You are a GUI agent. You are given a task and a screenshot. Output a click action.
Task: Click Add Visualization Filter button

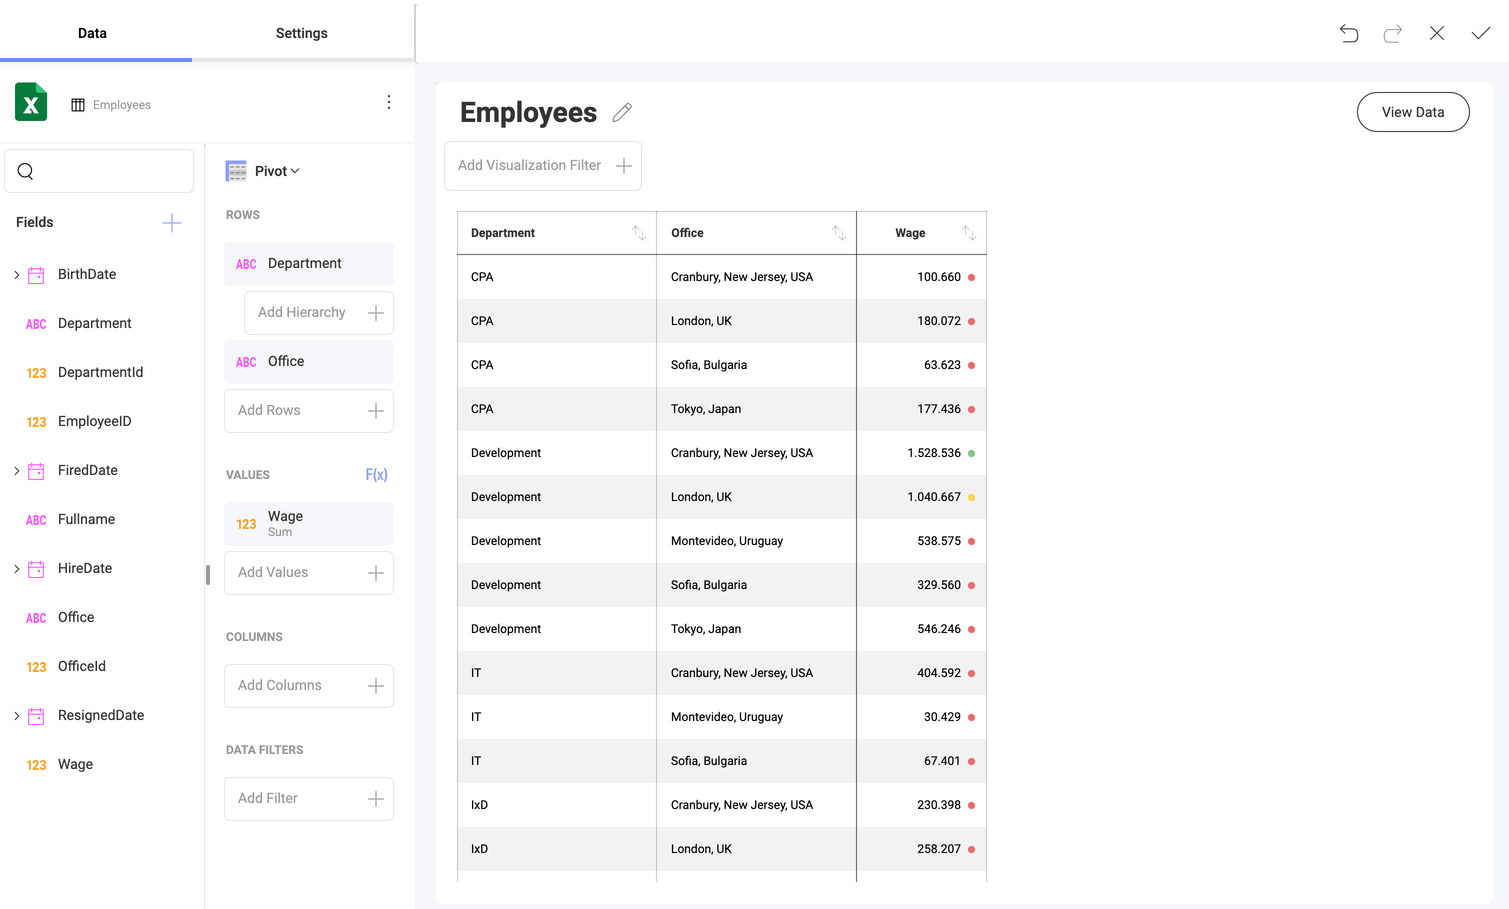pyautogui.click(x=543, y=166)
